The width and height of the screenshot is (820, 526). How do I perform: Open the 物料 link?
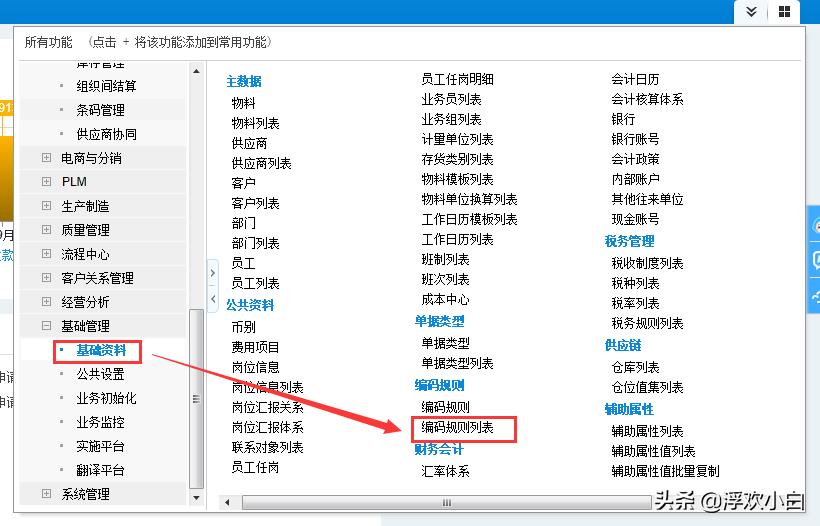(x=244, y=104)
